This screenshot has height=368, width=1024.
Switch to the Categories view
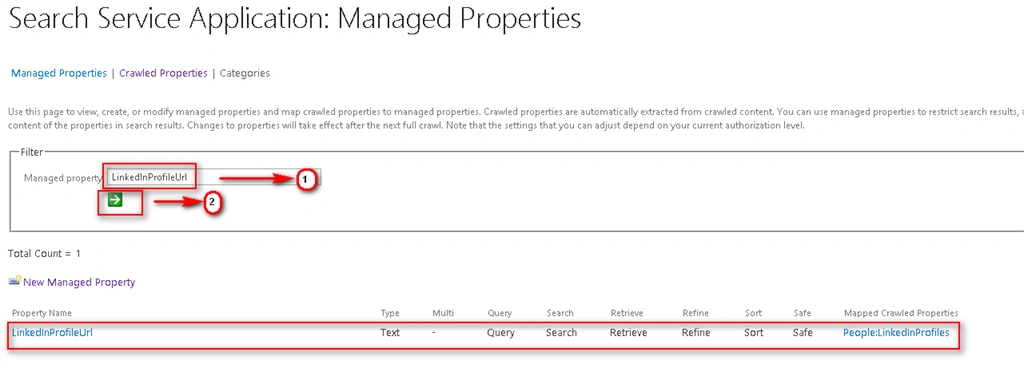(245, 73)
